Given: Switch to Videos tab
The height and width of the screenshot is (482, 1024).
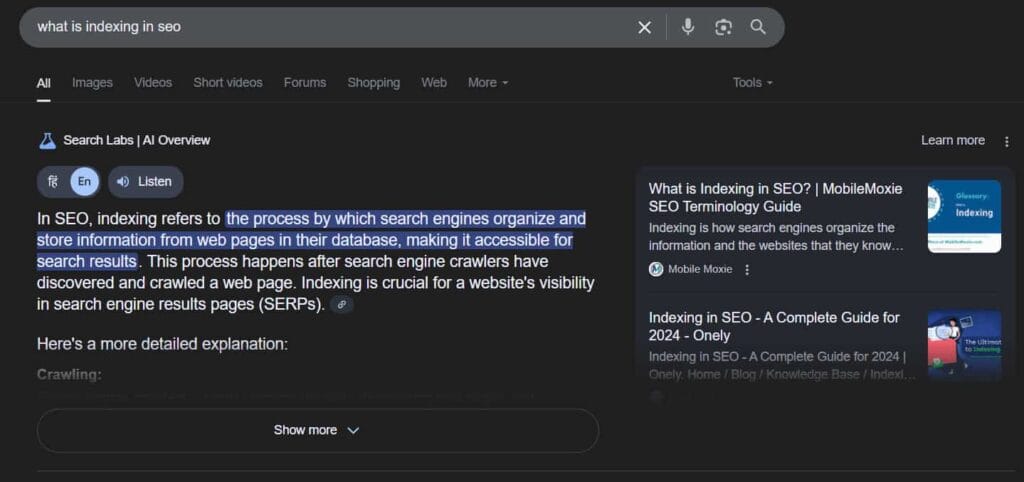Looking at the screenshot, I should coord(153,82).
